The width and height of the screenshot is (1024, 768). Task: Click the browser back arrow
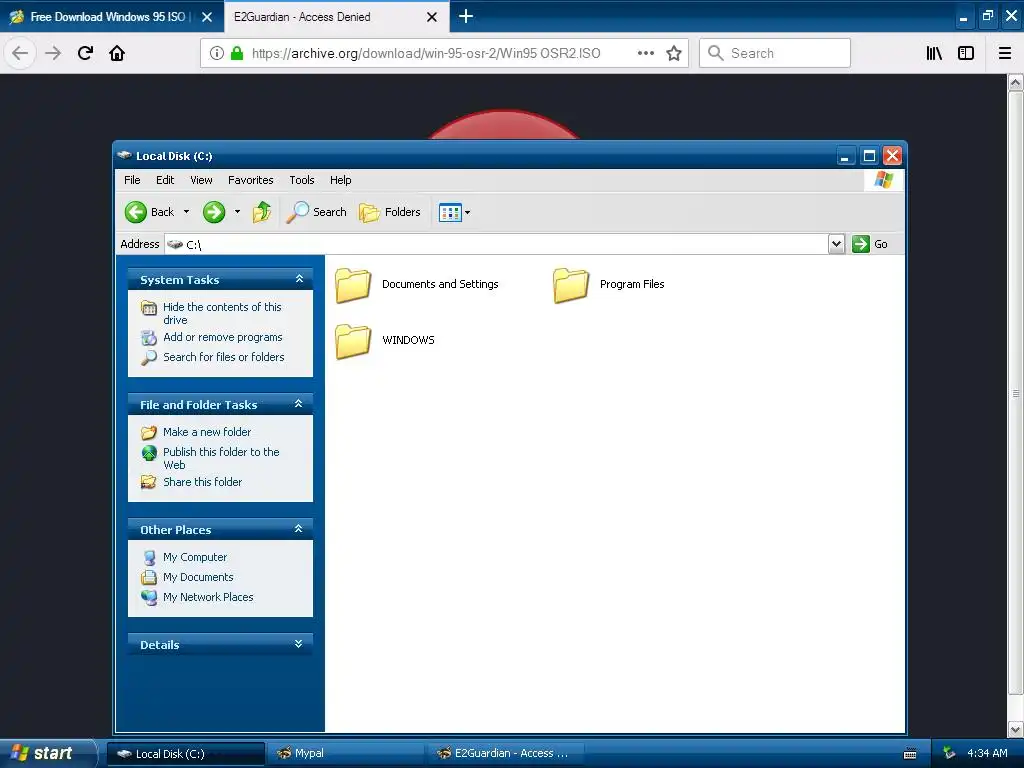tap(20, 53)
